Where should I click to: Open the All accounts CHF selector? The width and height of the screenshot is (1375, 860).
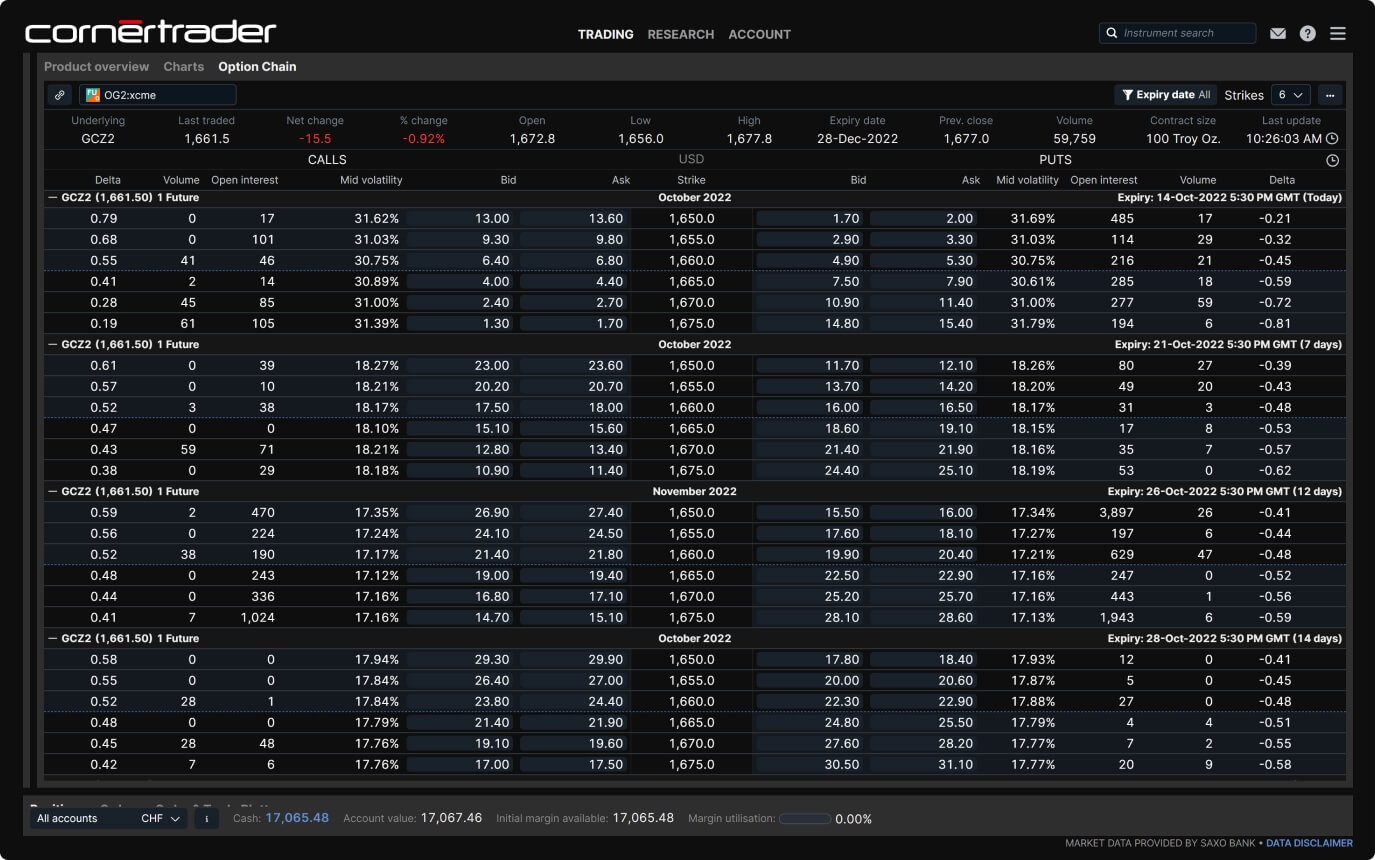(108, 818)
